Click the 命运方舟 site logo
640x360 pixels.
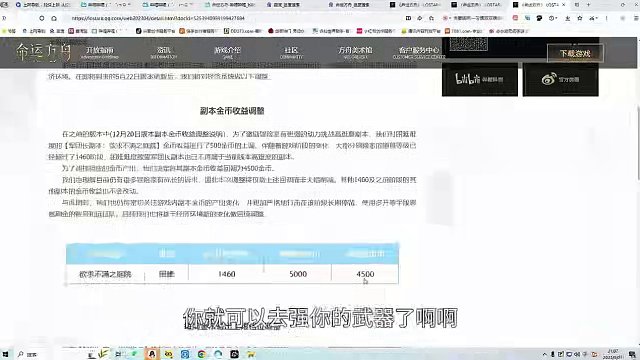43,52
